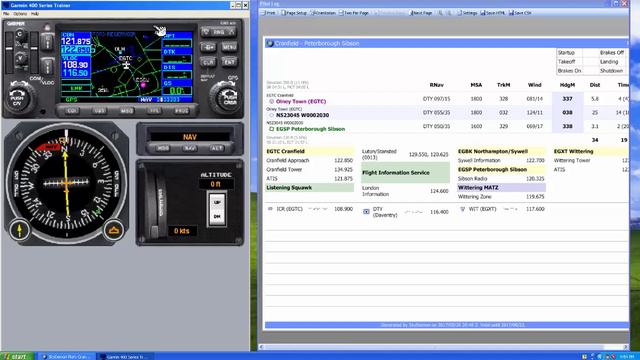640x360 pixels.
Task: Click the HSI course knob with yellow arrow
Action: point(19,230)
